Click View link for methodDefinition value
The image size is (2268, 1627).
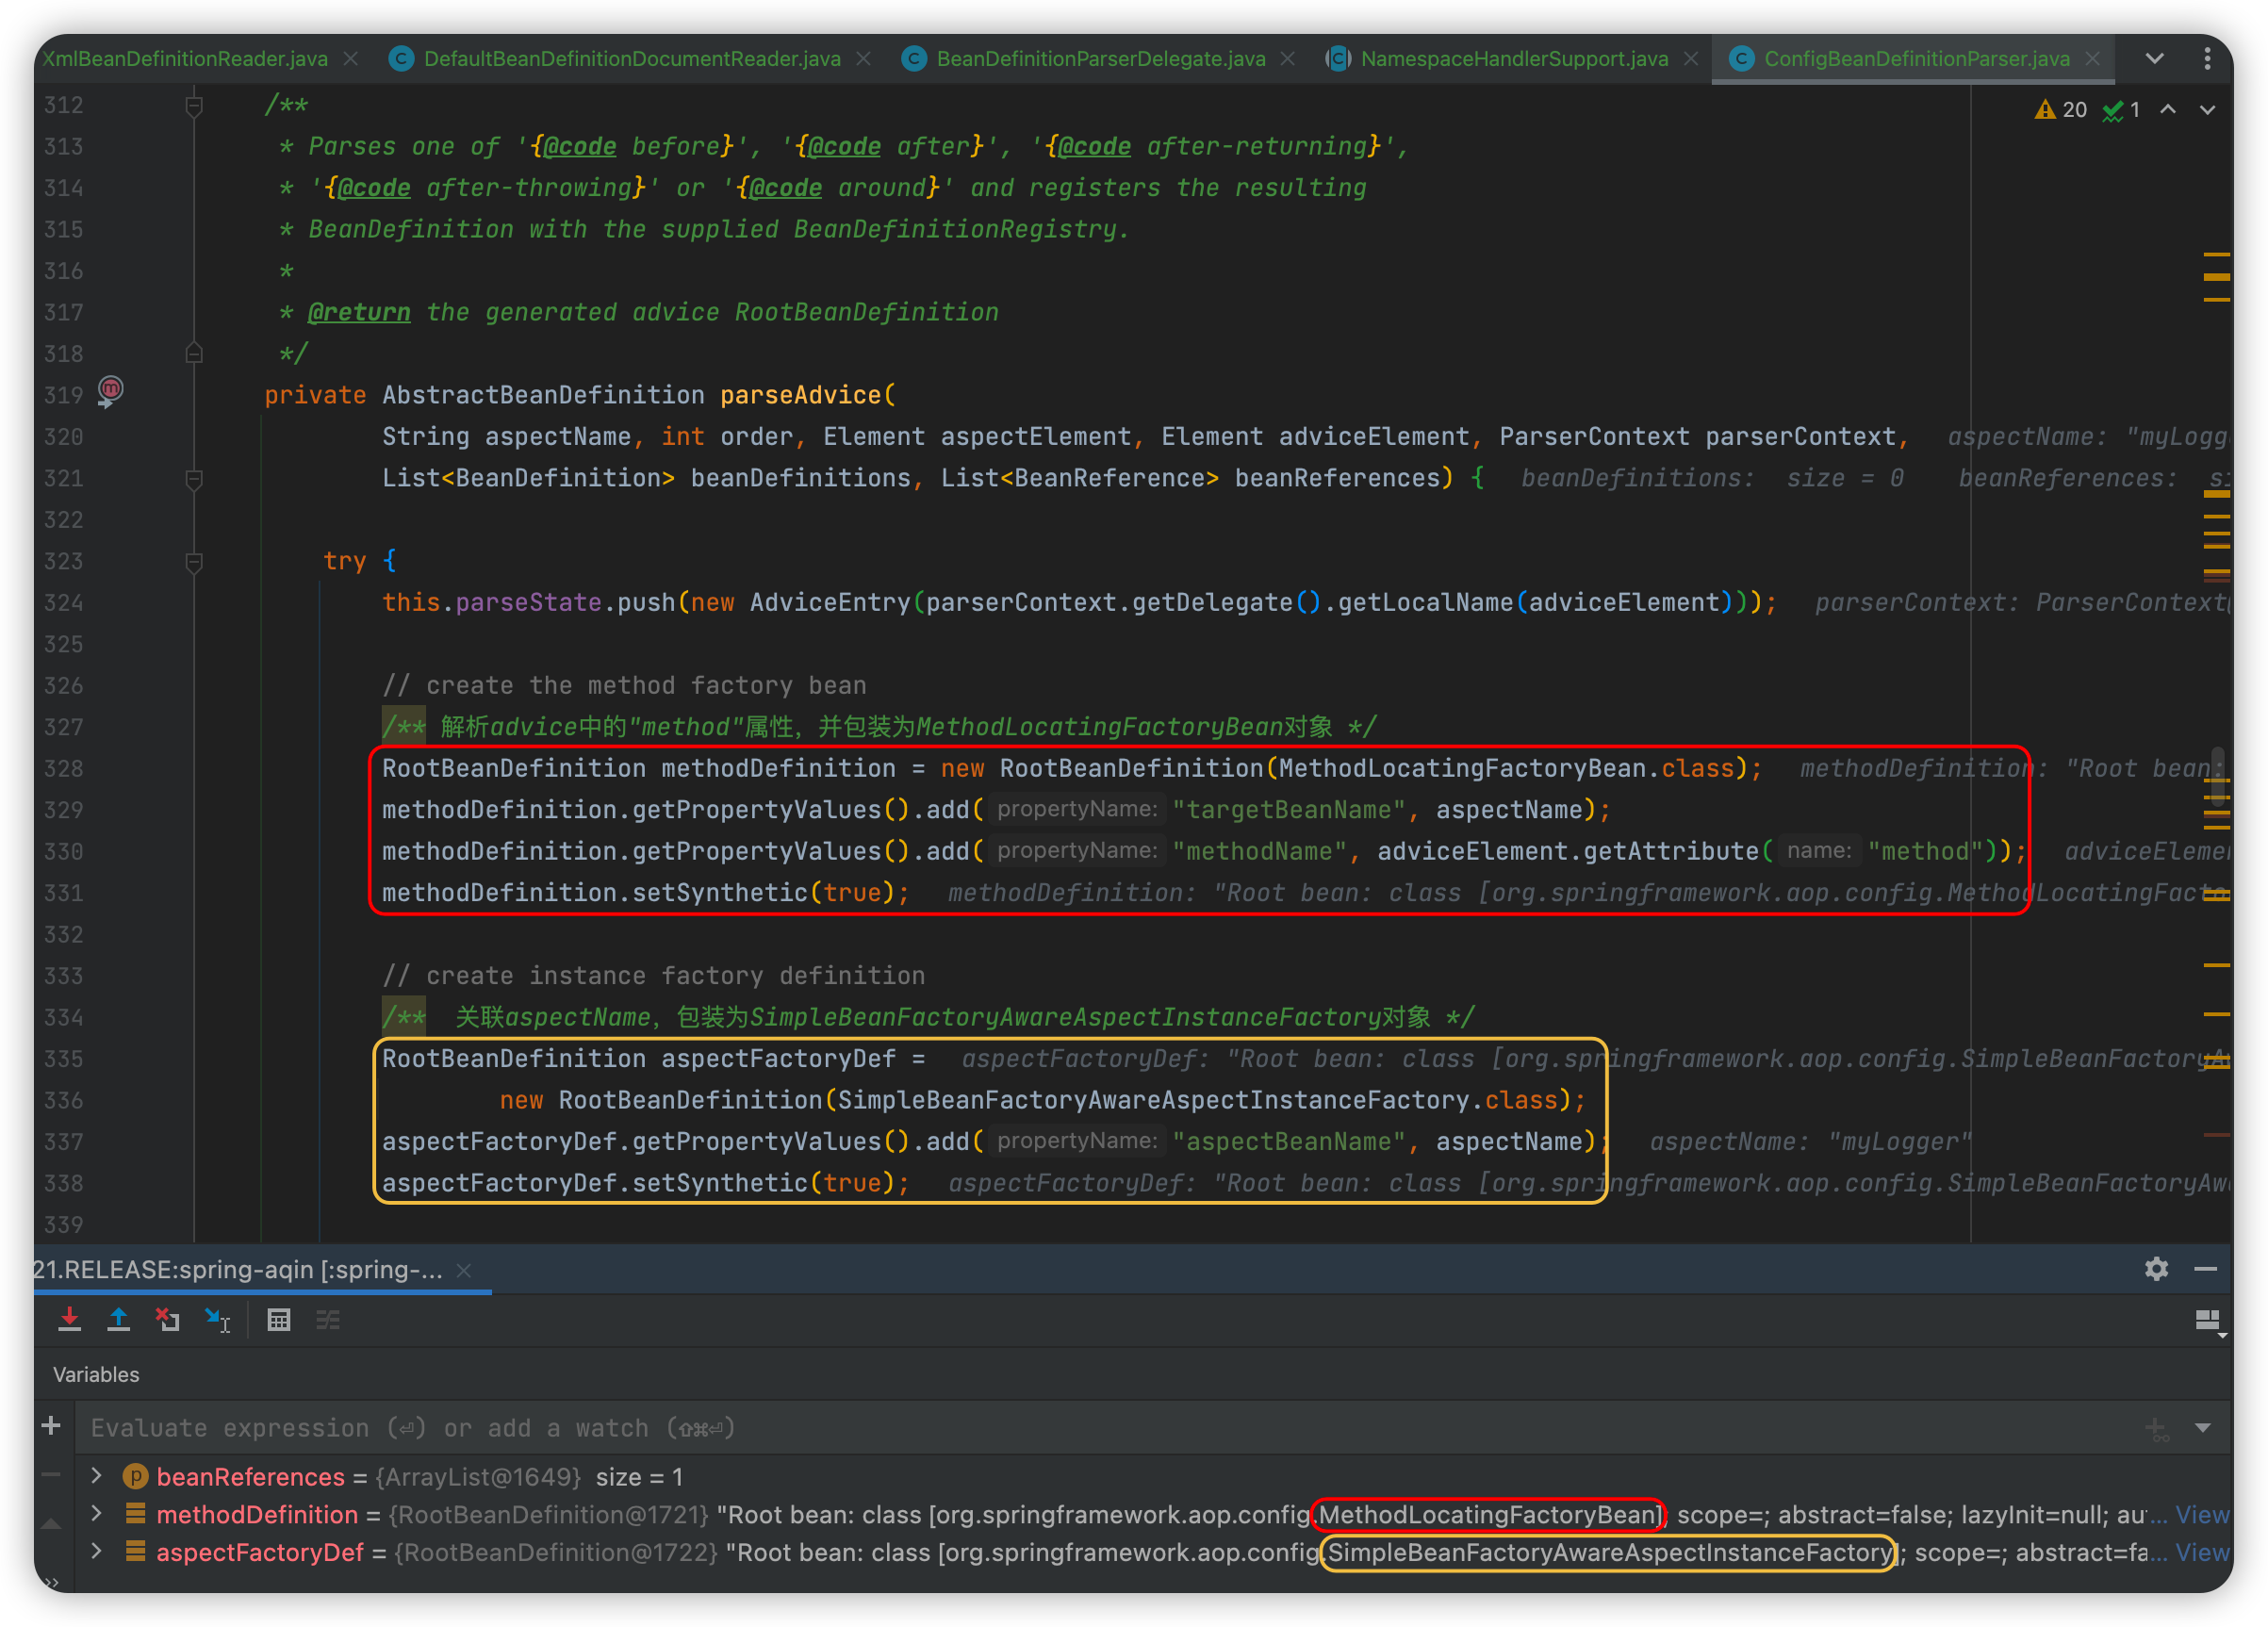tap(2201, 1515)
